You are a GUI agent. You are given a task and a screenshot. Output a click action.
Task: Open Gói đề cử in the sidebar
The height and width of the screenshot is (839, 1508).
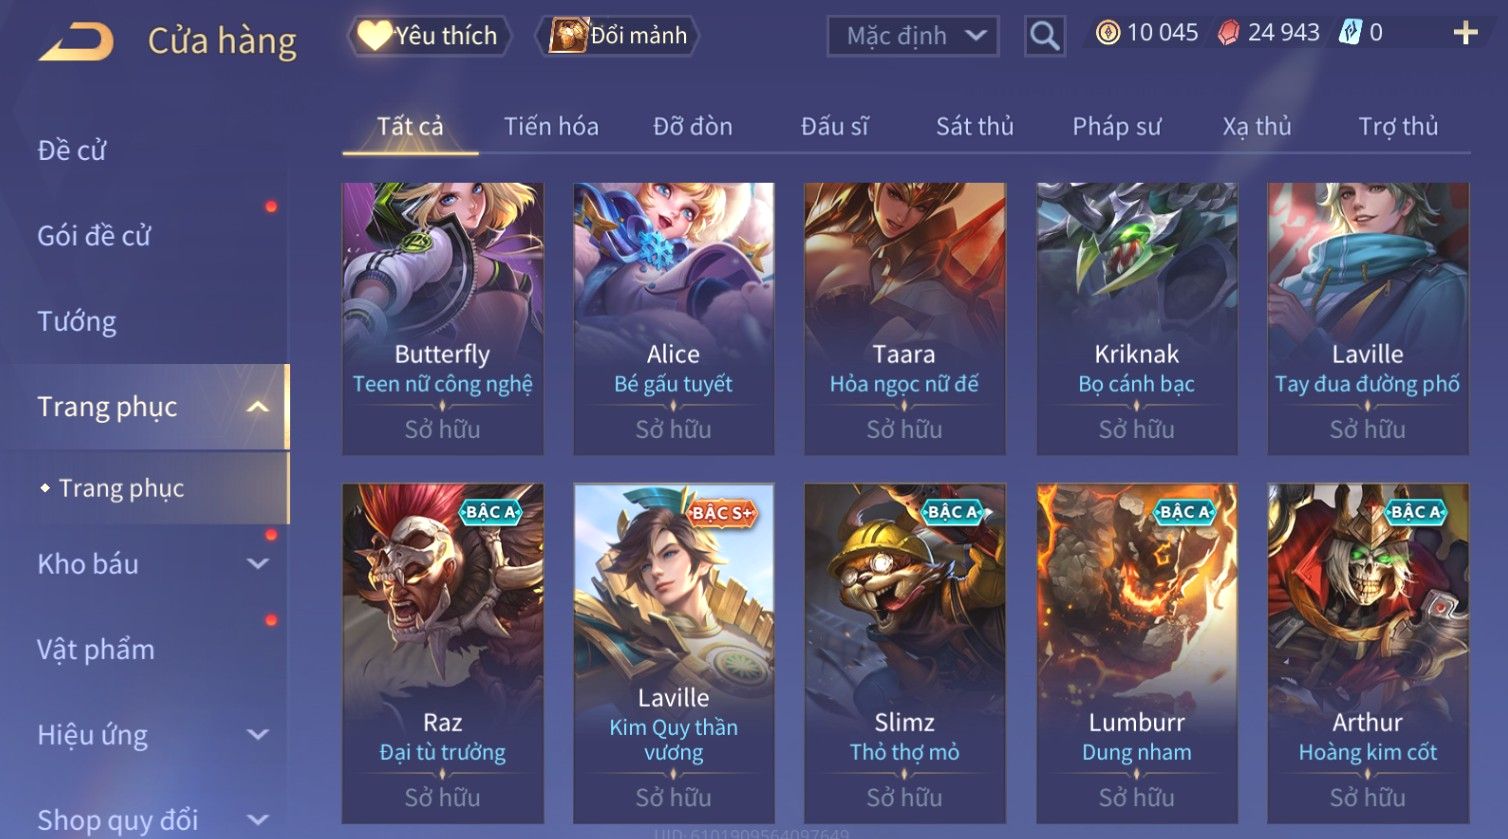94,236
